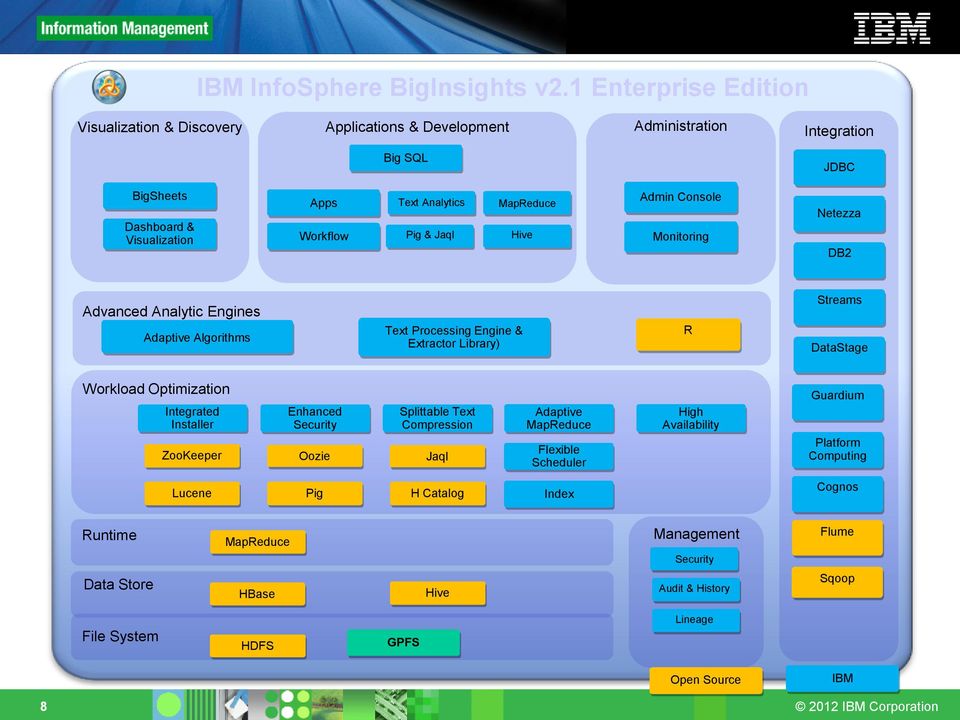Open the Admin Console box
This screenshot has width=960, height=720.
(681, 197)
